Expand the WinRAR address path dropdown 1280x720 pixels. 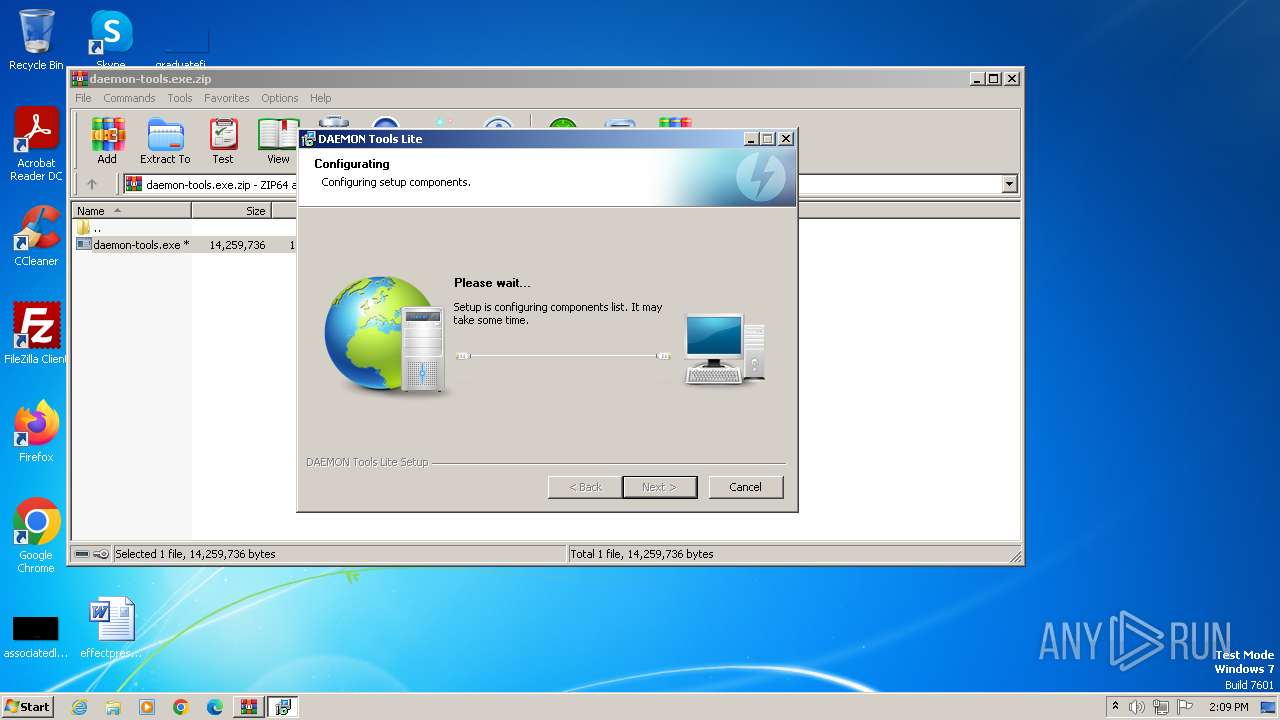point(1009,184)
